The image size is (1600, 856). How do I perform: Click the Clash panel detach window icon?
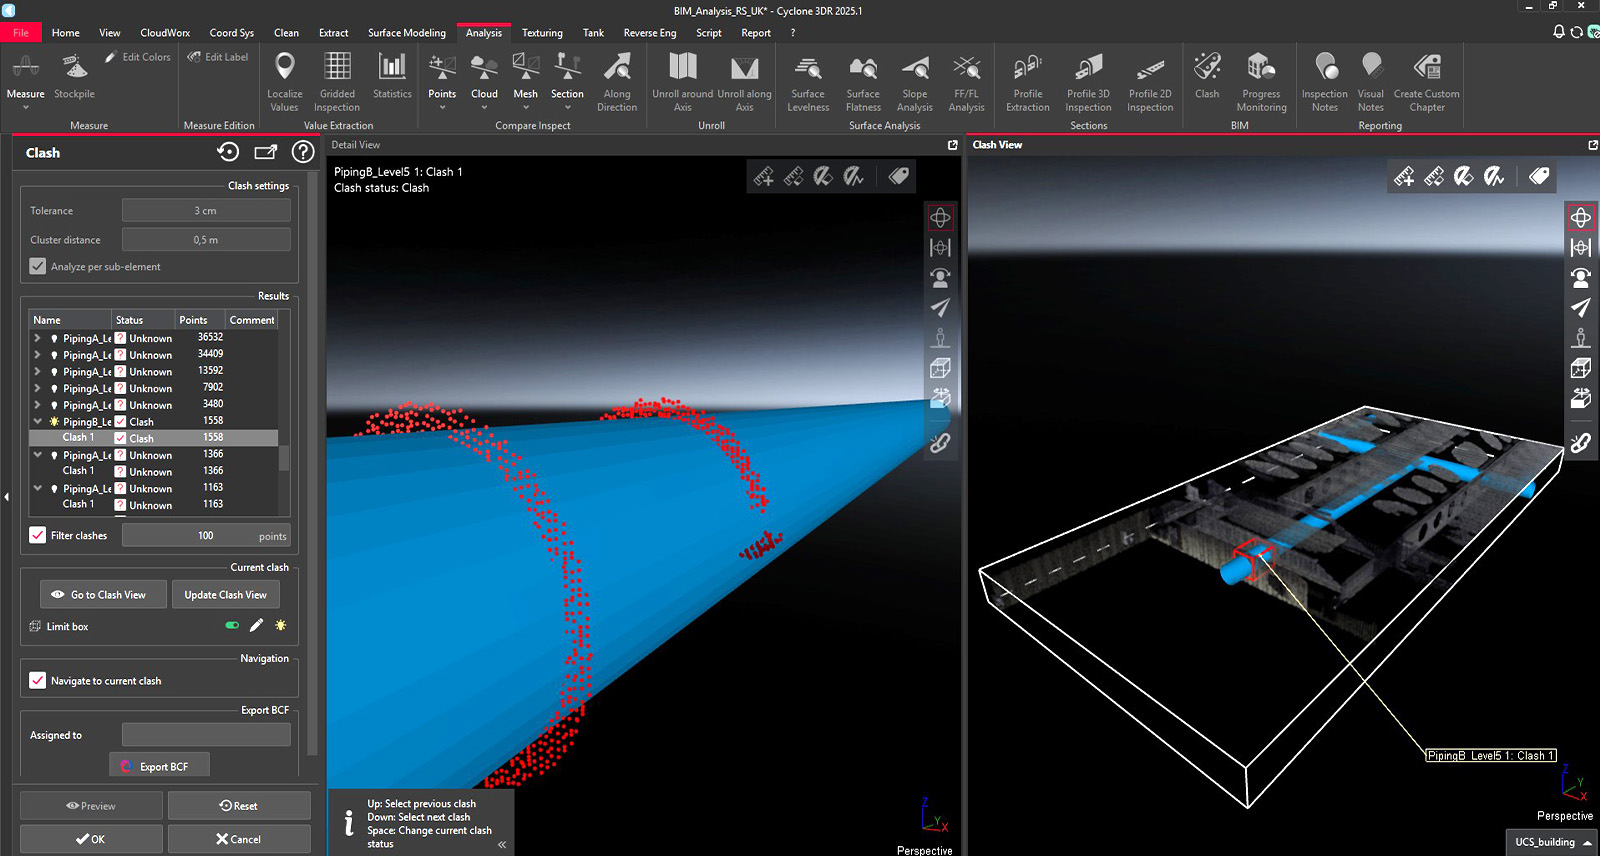click(265, 152)
